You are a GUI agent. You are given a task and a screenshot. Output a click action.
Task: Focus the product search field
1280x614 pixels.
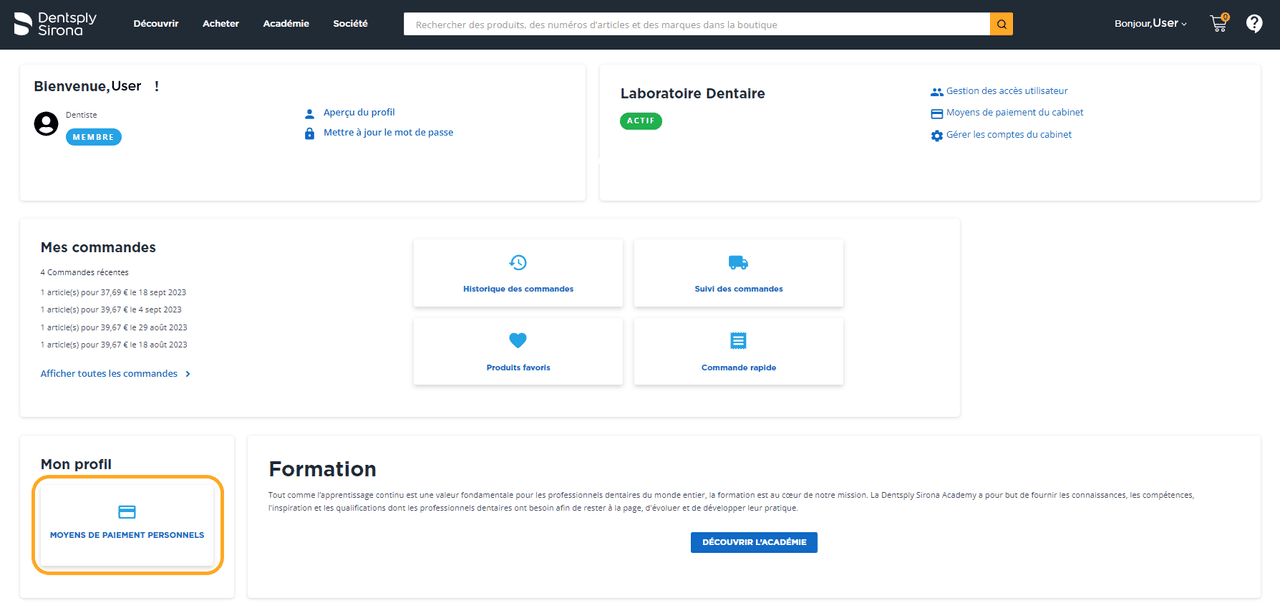(x=696, y=24)
